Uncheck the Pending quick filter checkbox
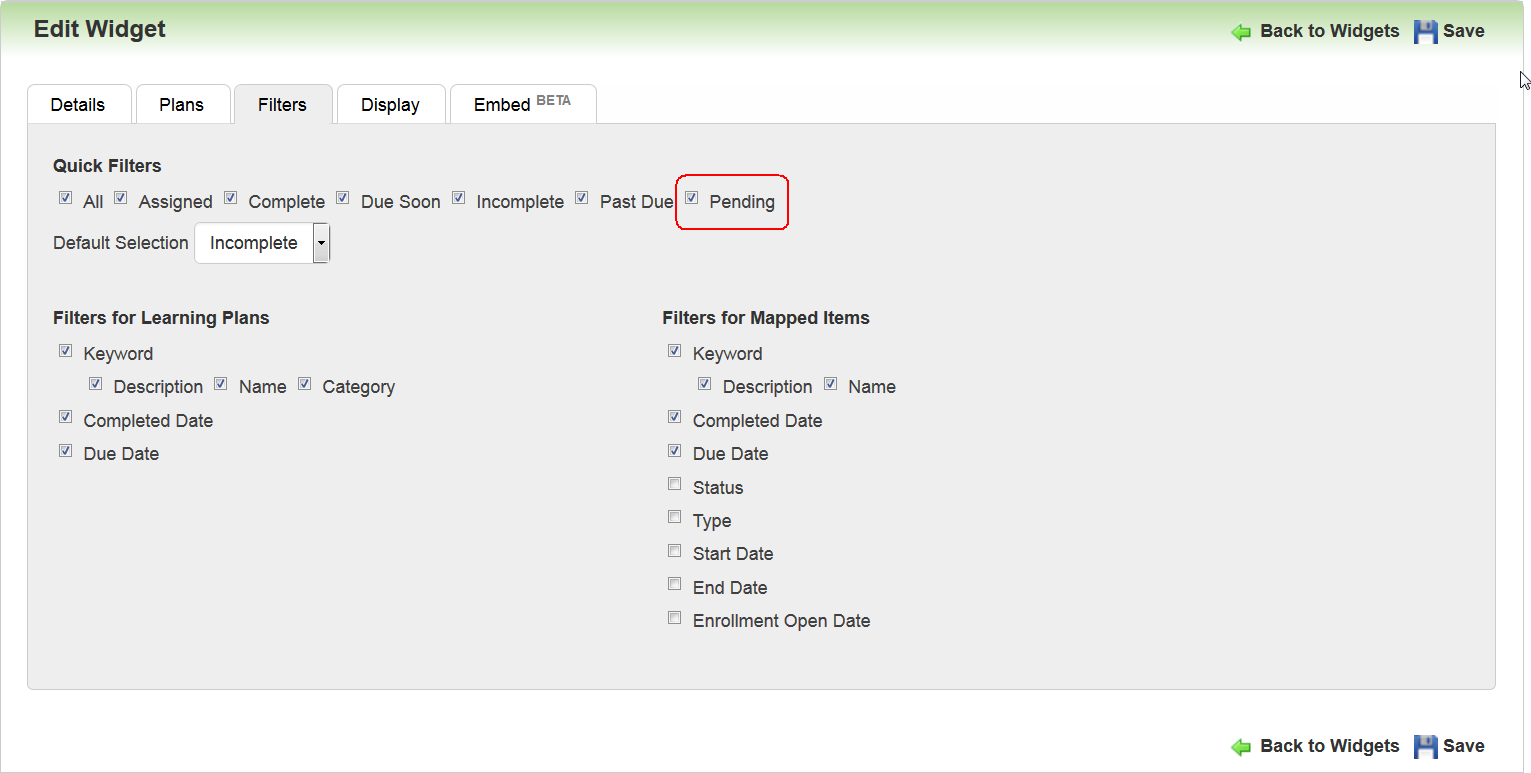The height and width of the screenshot is (773, 1531). (x=691, y=198)
